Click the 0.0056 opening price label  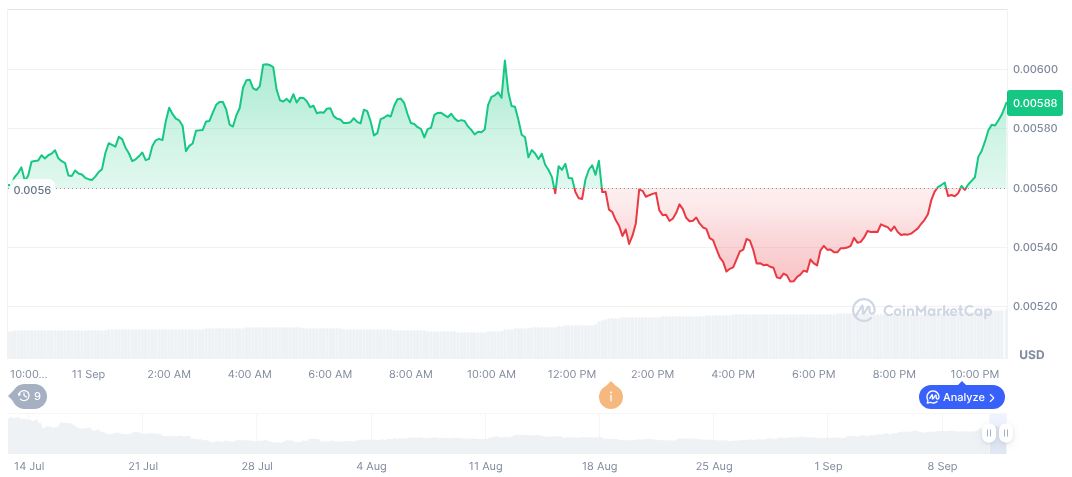(32, 189)
